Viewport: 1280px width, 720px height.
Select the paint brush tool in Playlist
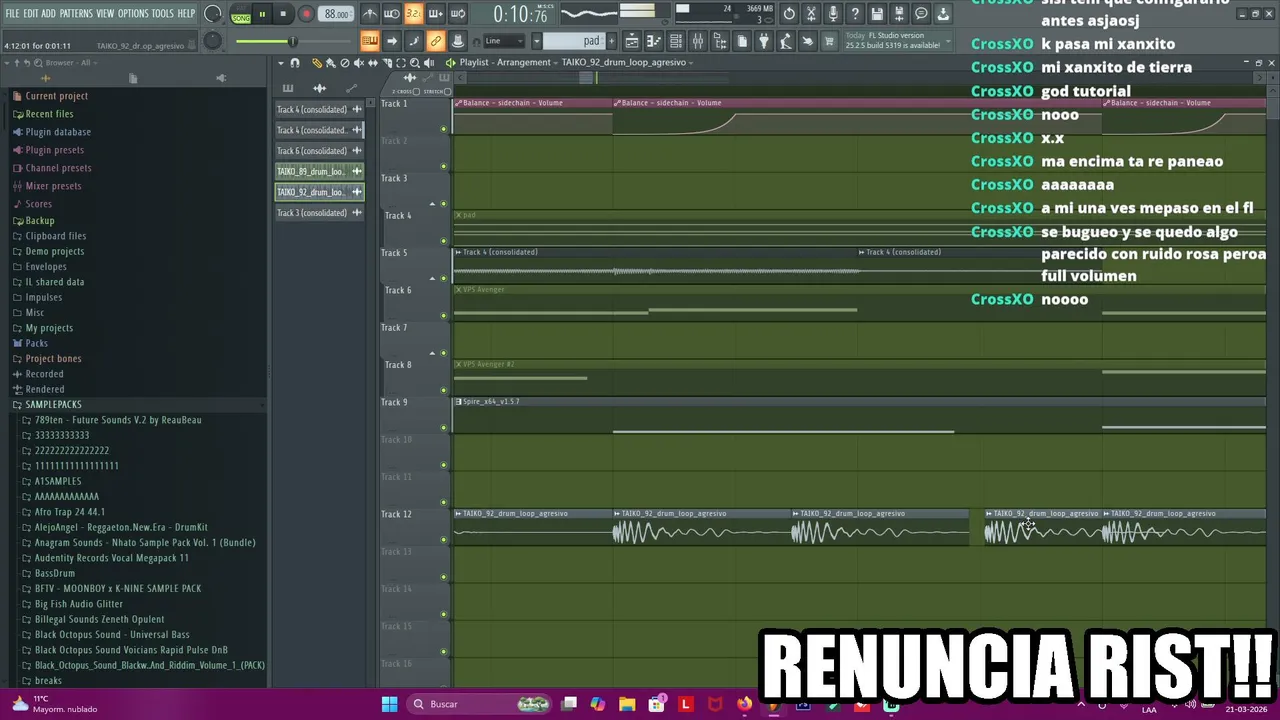(x=330, y=62)
